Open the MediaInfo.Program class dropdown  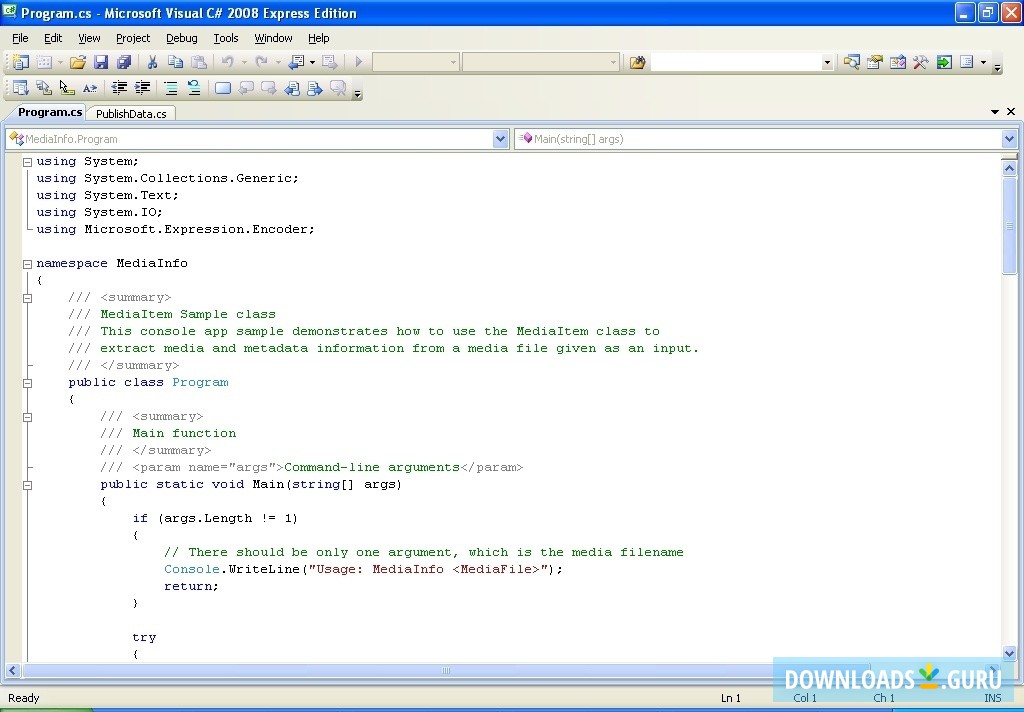coord(501,140)
